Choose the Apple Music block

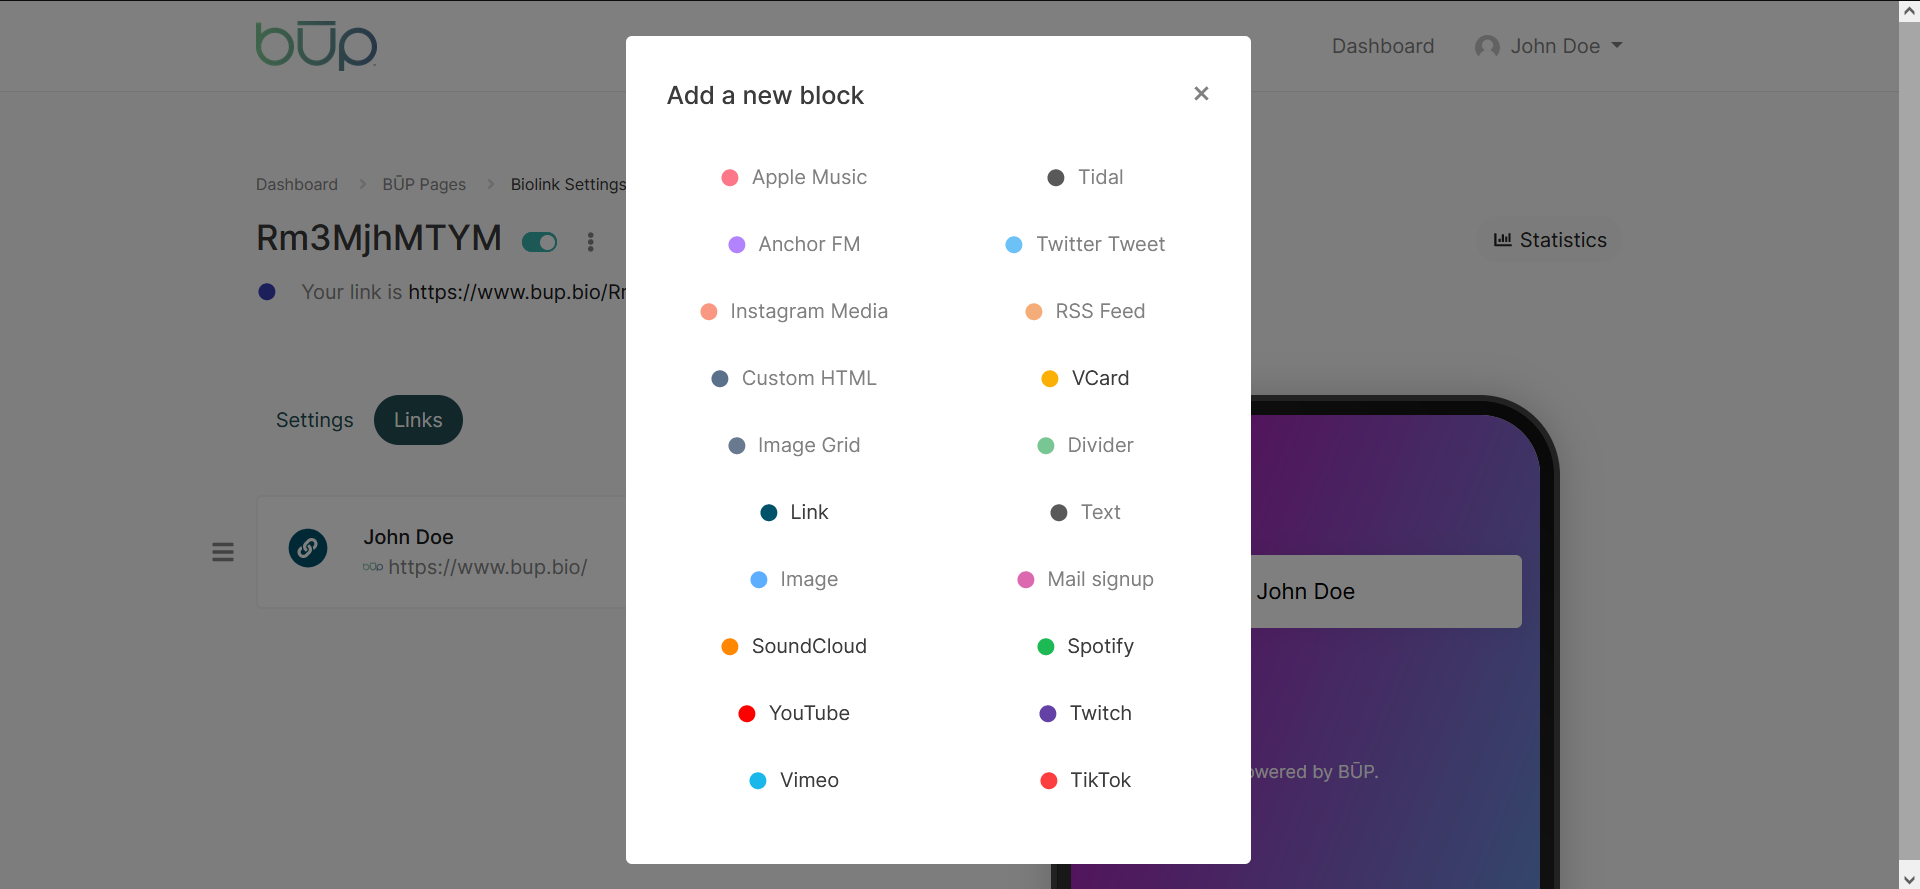[x=794, y=177]
